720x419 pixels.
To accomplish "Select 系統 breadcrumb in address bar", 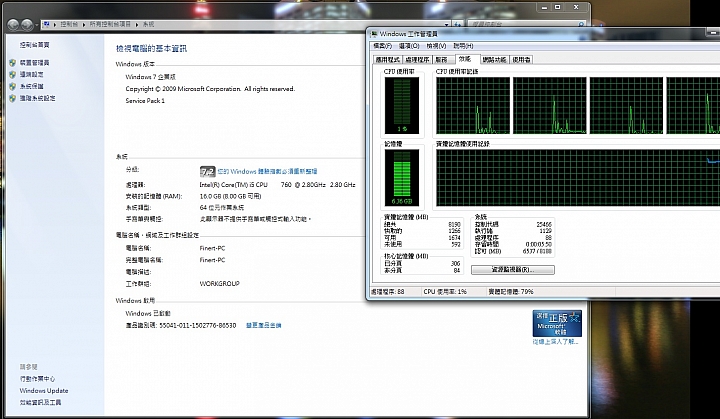I will point(148,24).
